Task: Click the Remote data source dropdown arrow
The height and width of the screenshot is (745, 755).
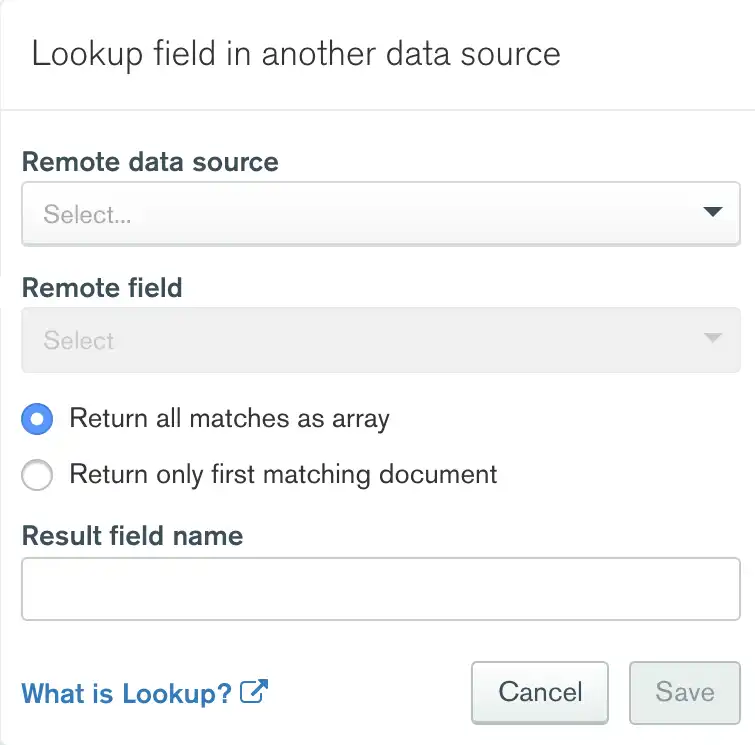Action: tap(712, 212)
